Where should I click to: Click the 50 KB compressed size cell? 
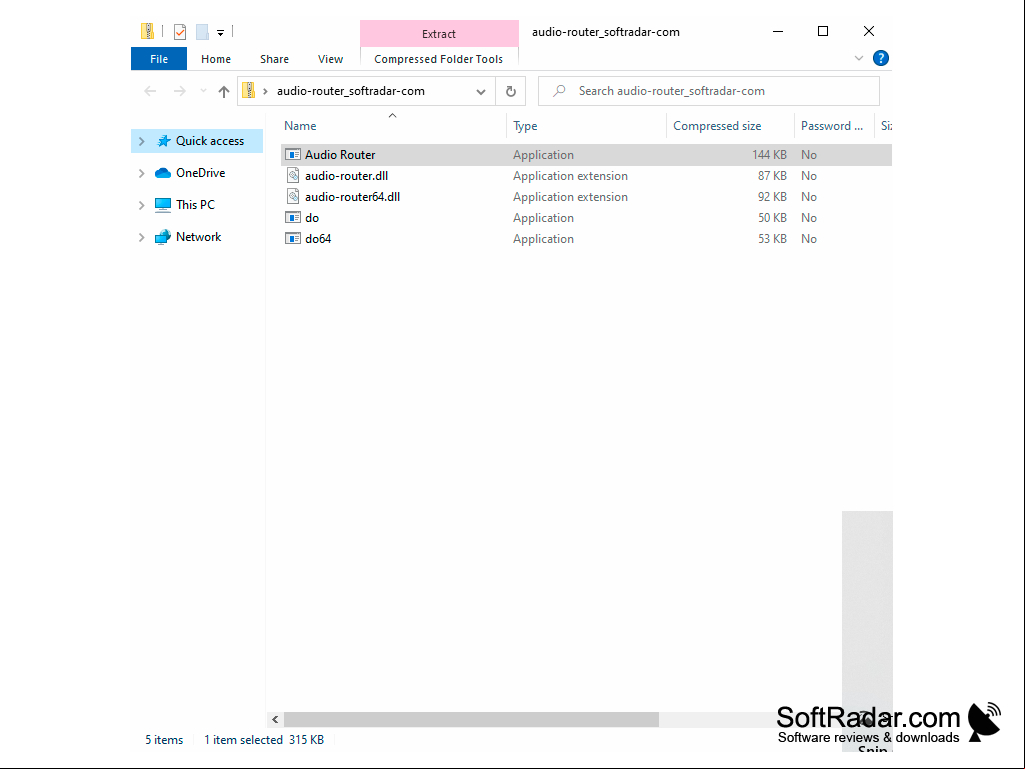pyautogui.click(x=772, y=218)
